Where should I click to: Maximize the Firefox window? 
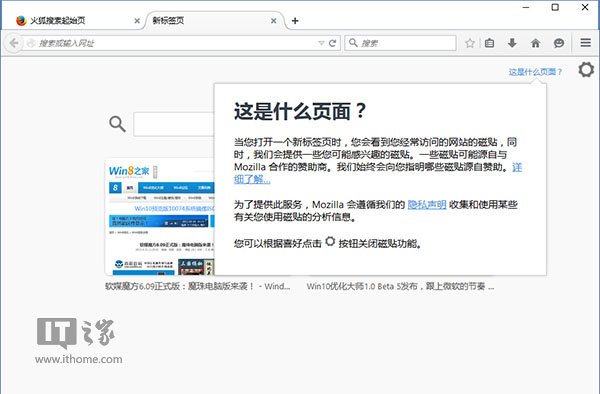555,7
